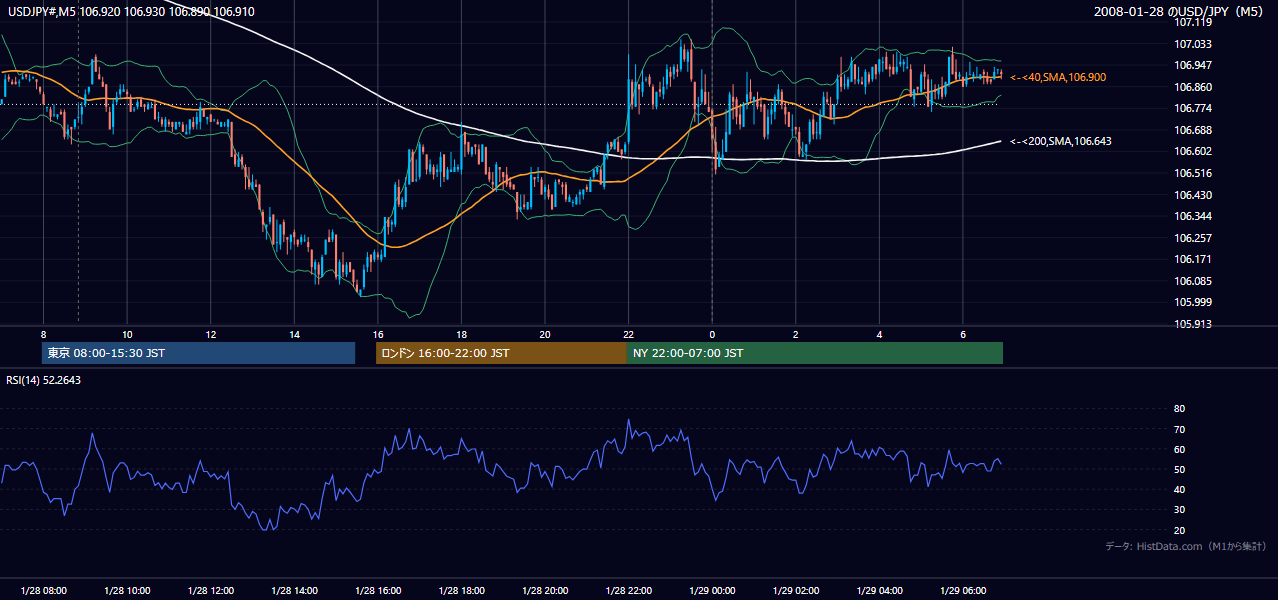1278x600 pixels.
Task: Click hour tick 8 under price chart
Action: pyautogui.click(x=43, y=334)
